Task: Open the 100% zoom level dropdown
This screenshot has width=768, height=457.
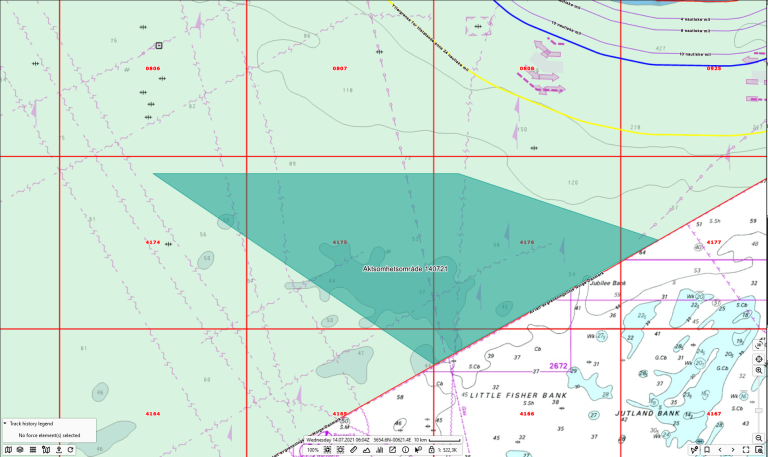Action: (314, 450)
